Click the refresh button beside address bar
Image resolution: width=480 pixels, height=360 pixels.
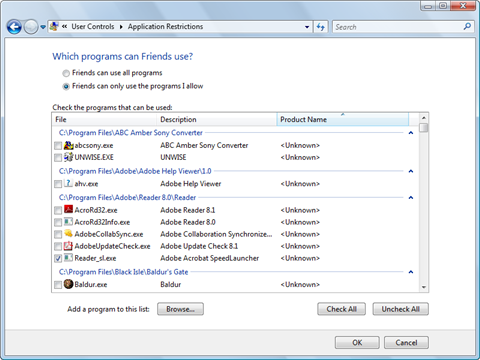pos(321,27)
